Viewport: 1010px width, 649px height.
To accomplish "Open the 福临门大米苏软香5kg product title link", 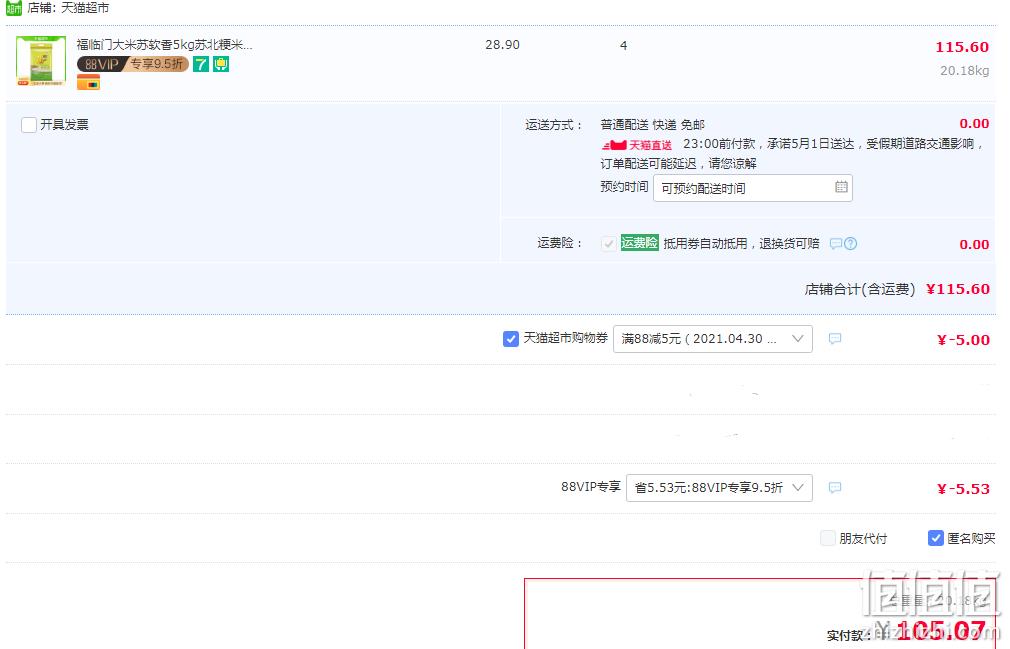I will coord(164,45).
